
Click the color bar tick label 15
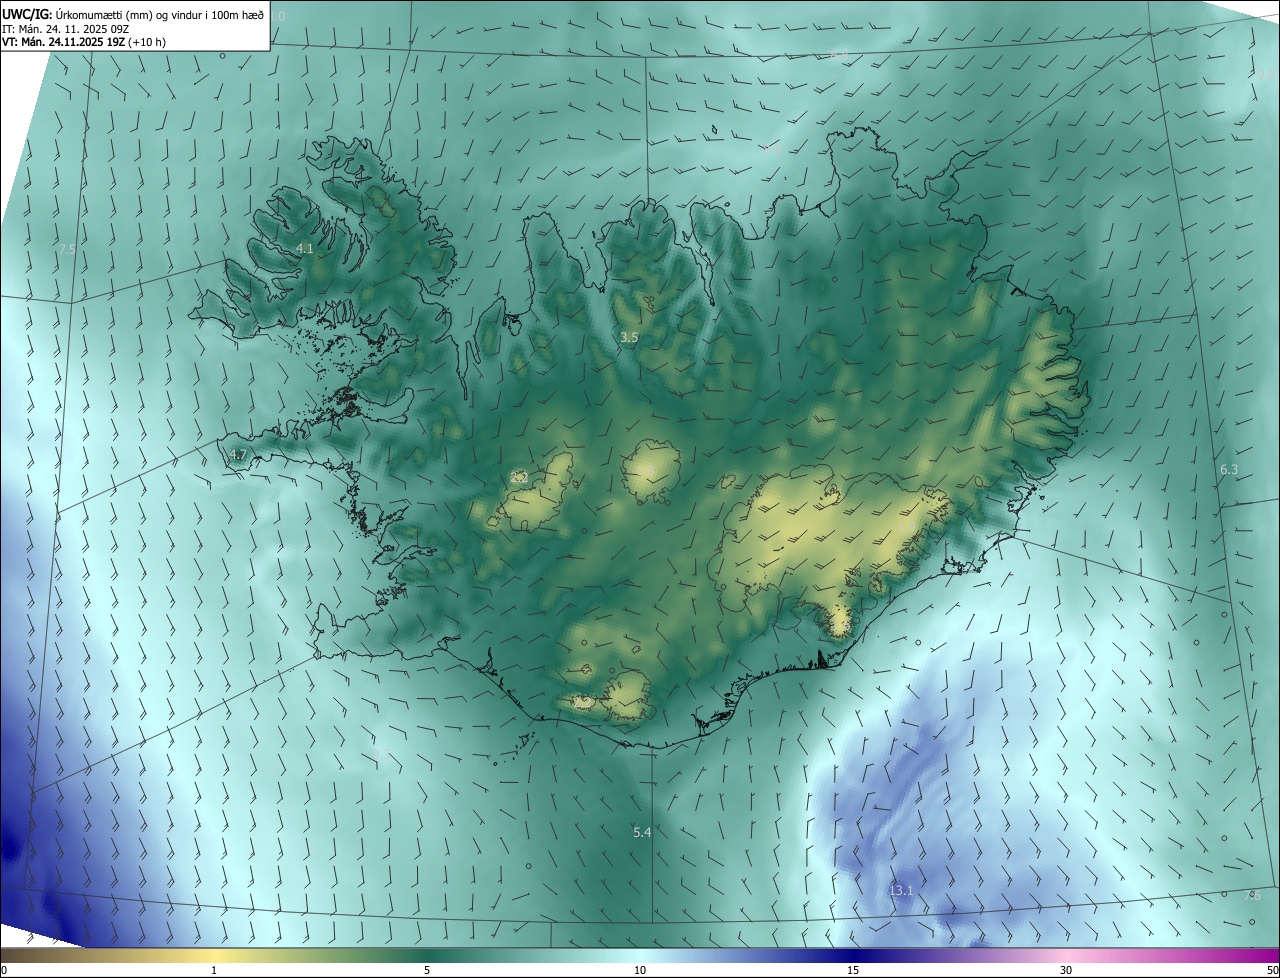click(x=853, y=971)
